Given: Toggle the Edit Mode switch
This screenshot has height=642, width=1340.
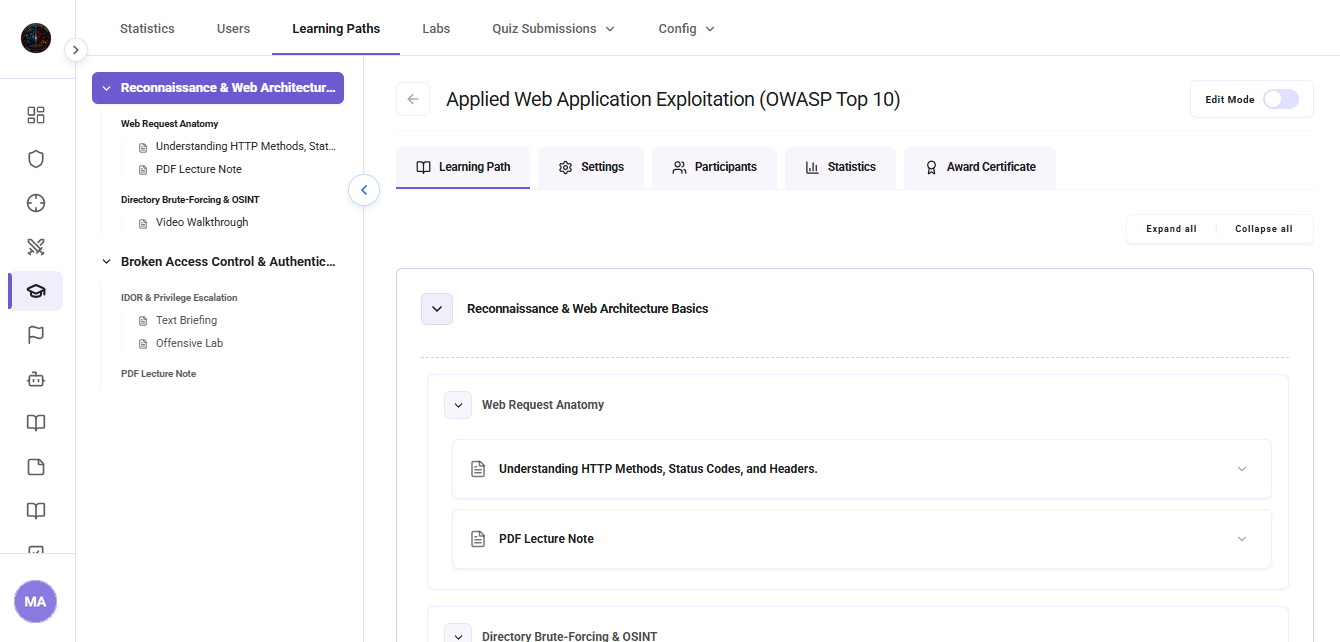Looking at the screenshot, I should (x=1281, y=99).
